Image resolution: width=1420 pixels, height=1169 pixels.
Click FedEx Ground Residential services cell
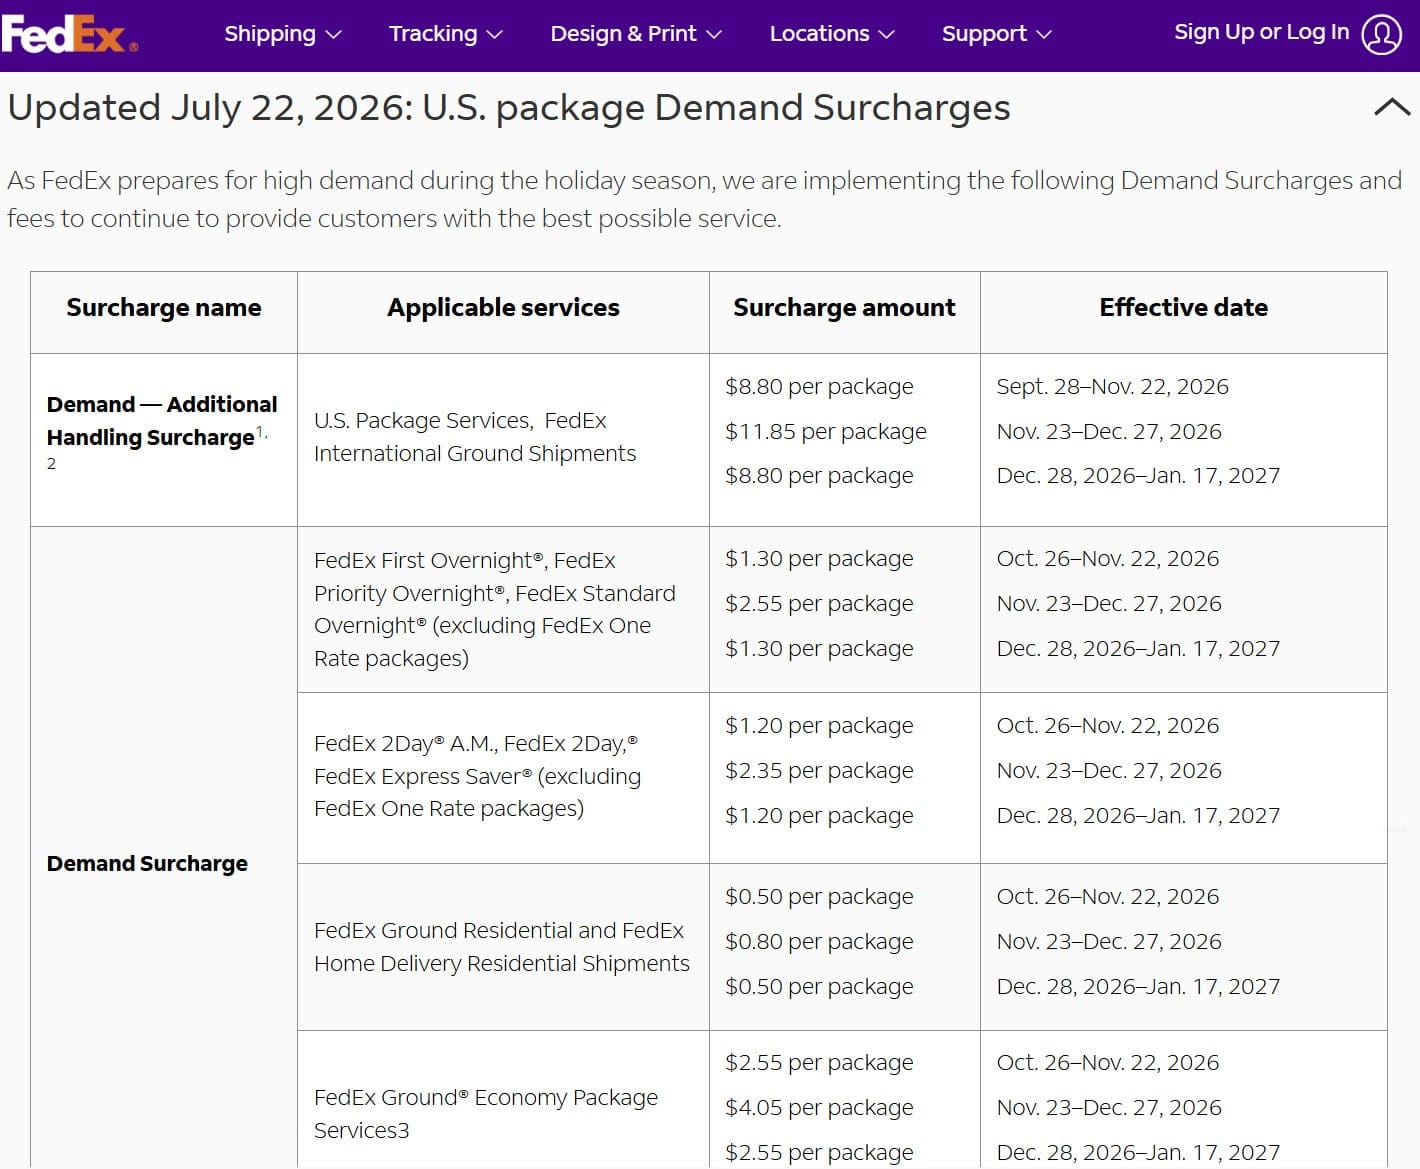pyautogui.click(x=502, y=947)
